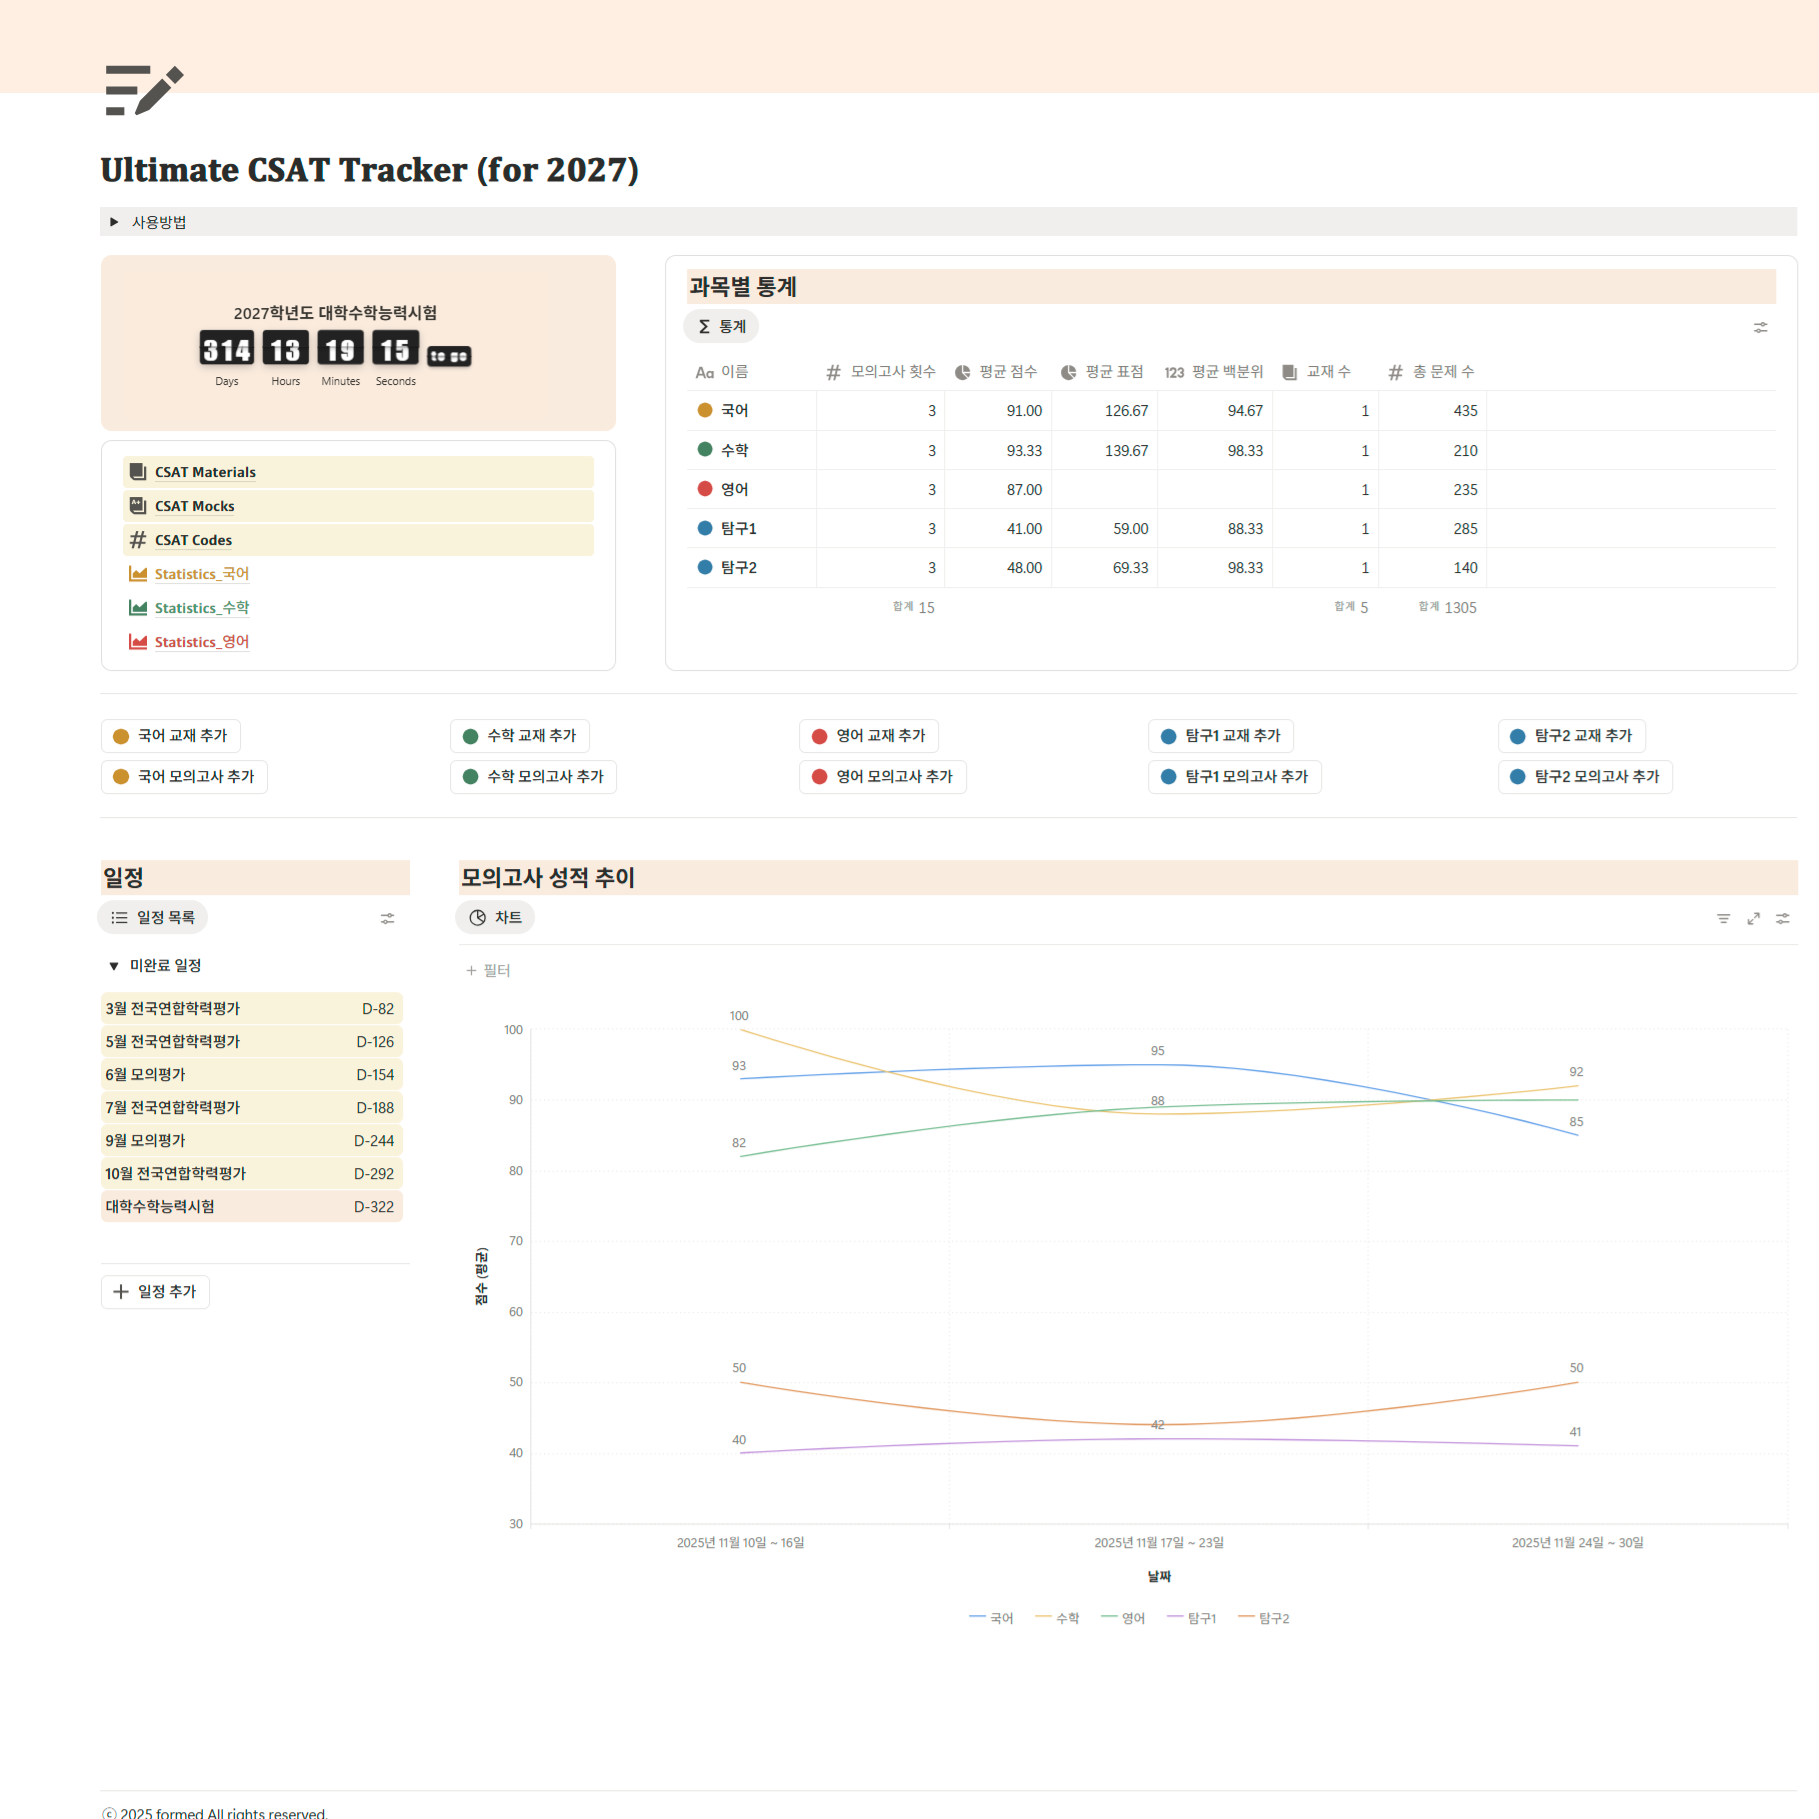Image resolution: width=1819 pixels, height=1819 pixels.
Task: Open the 9월 모의평가 schedule entry
Action: click(x=146, y=1141)
